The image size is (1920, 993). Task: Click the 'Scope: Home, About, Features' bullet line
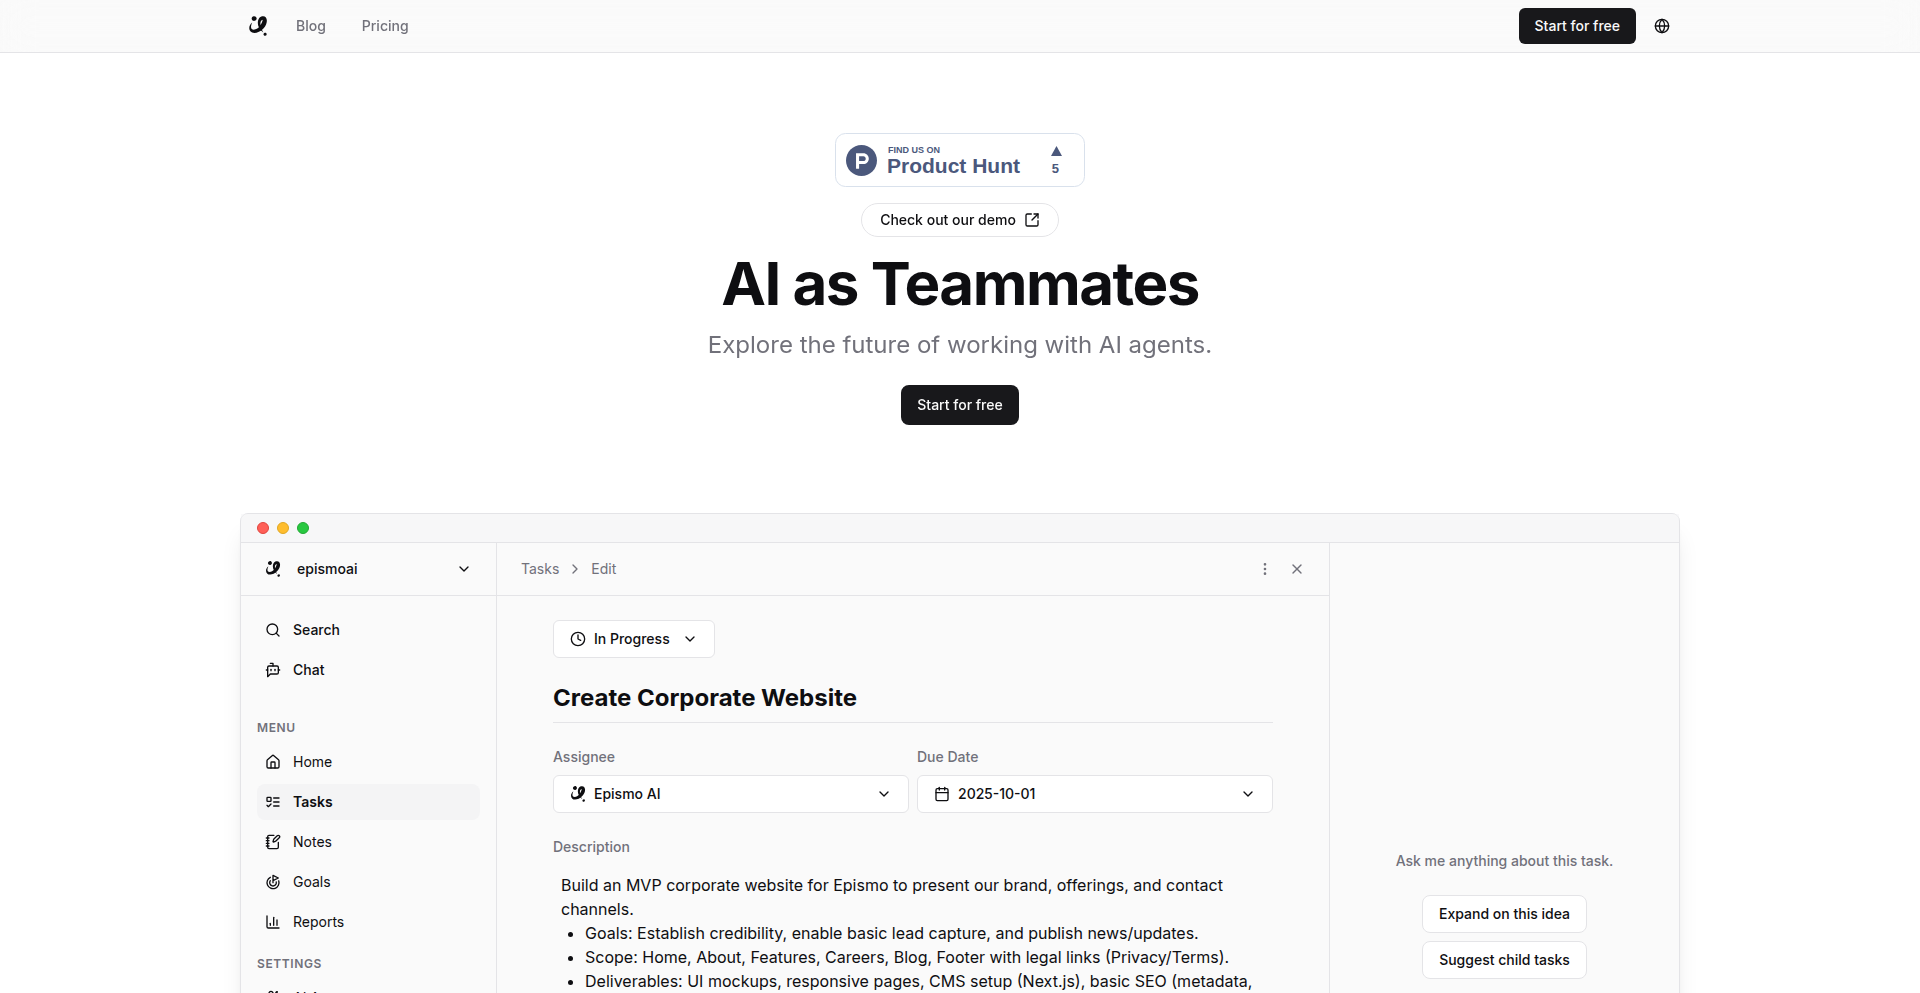coord(907,957)
